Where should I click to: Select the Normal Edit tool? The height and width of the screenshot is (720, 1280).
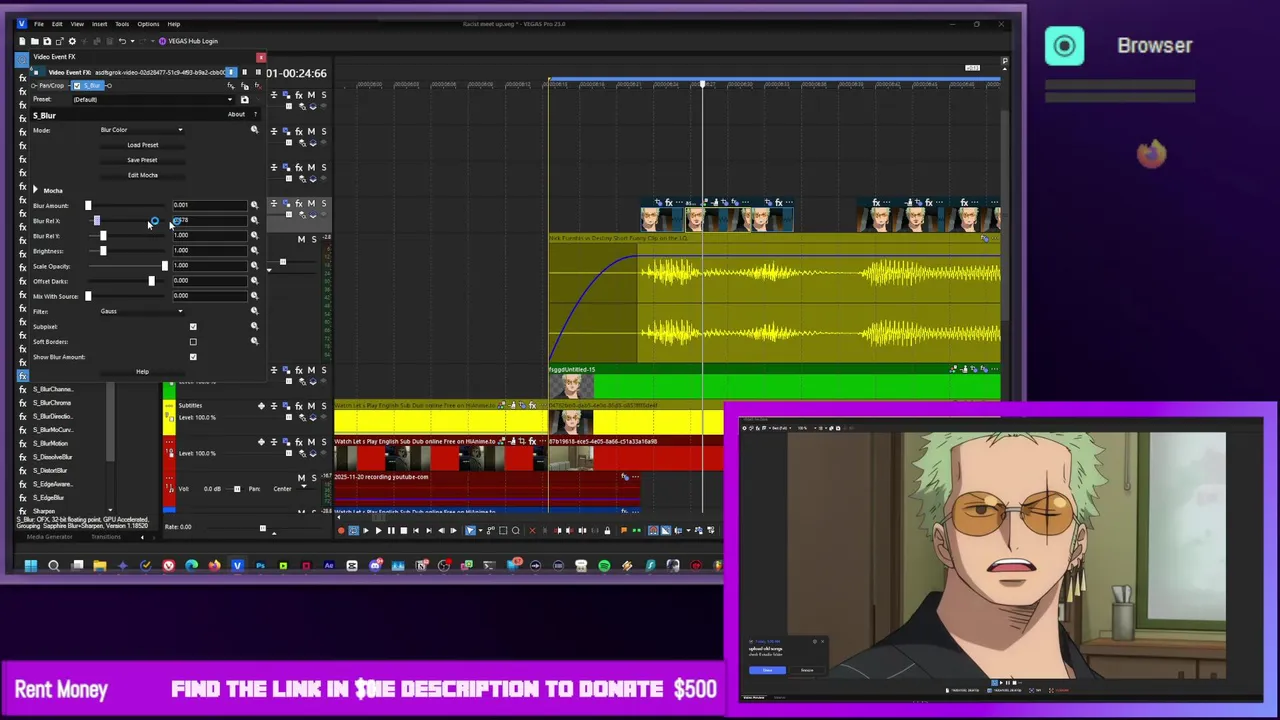(470, 530)
